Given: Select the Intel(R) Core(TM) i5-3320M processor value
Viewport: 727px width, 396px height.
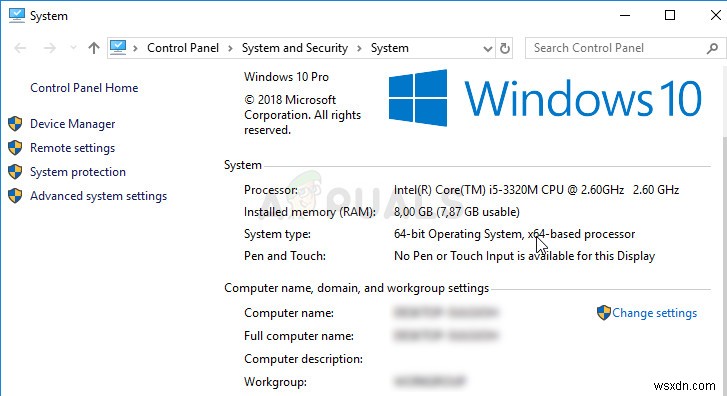Looking at the screenshot, I should tap(536, 190).
